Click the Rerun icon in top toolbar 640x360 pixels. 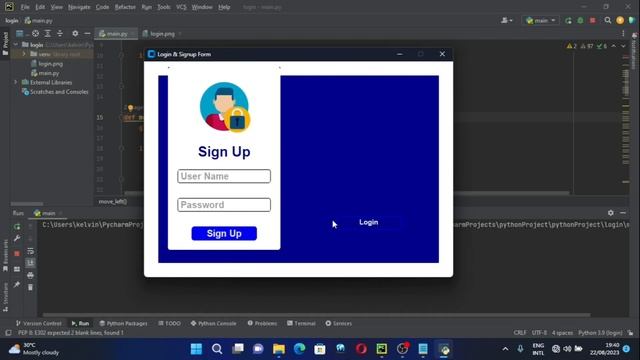[569, 20]
